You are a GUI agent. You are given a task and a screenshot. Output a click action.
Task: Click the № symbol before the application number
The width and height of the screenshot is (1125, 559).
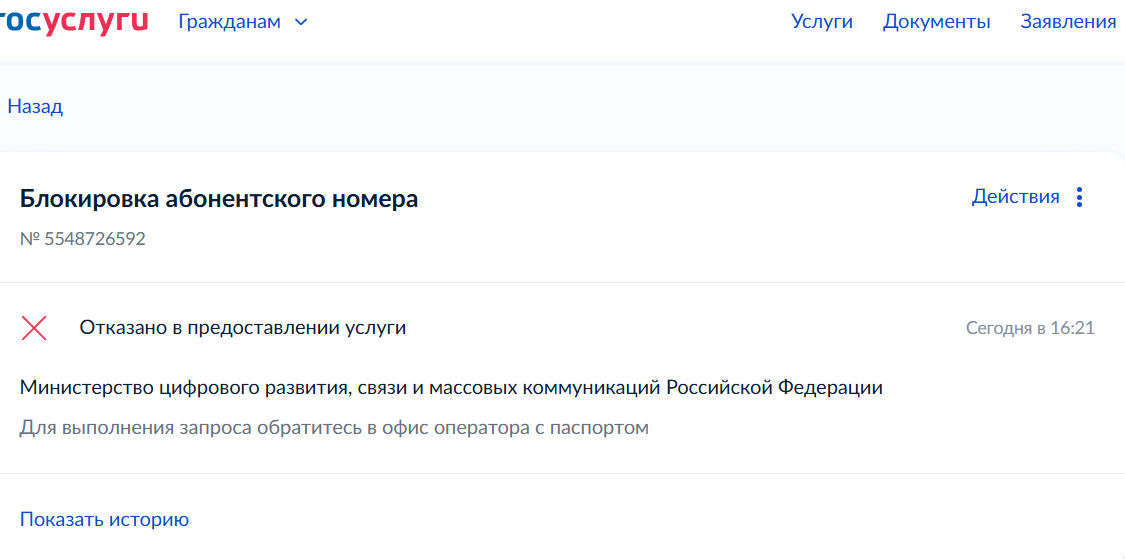[29, 239]
